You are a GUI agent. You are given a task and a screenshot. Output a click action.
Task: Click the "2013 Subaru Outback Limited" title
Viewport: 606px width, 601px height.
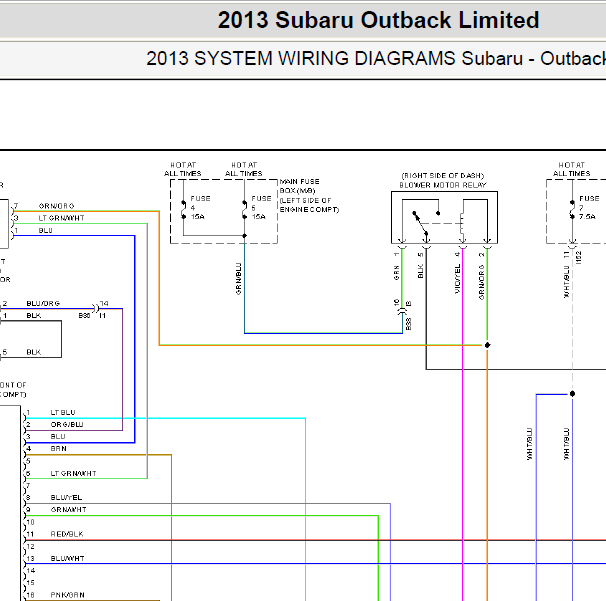[x=378, y=20]
